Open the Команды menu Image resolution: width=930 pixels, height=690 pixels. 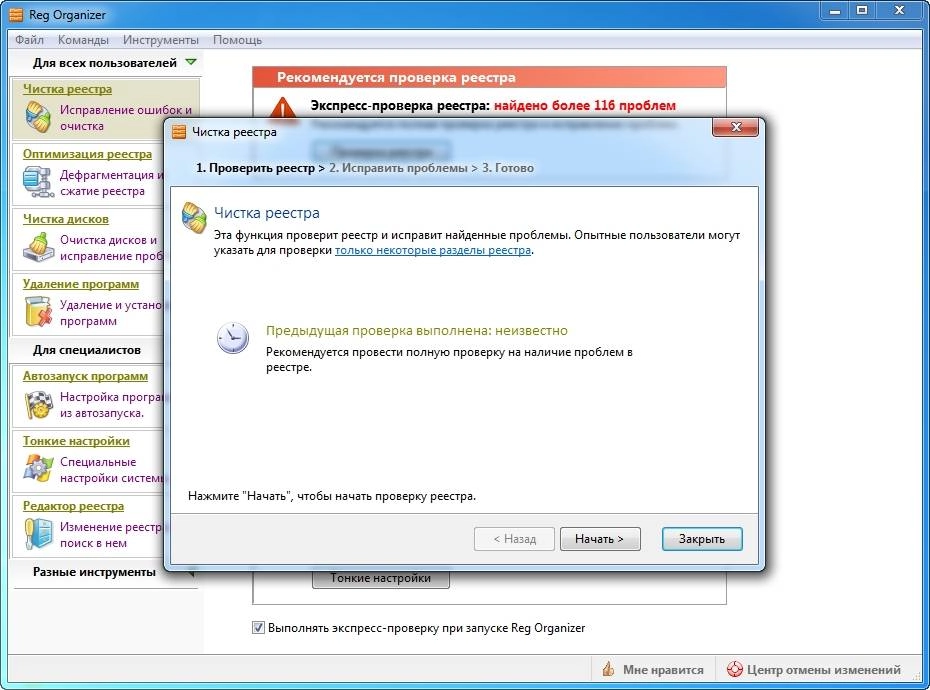[x=83, y=40]
